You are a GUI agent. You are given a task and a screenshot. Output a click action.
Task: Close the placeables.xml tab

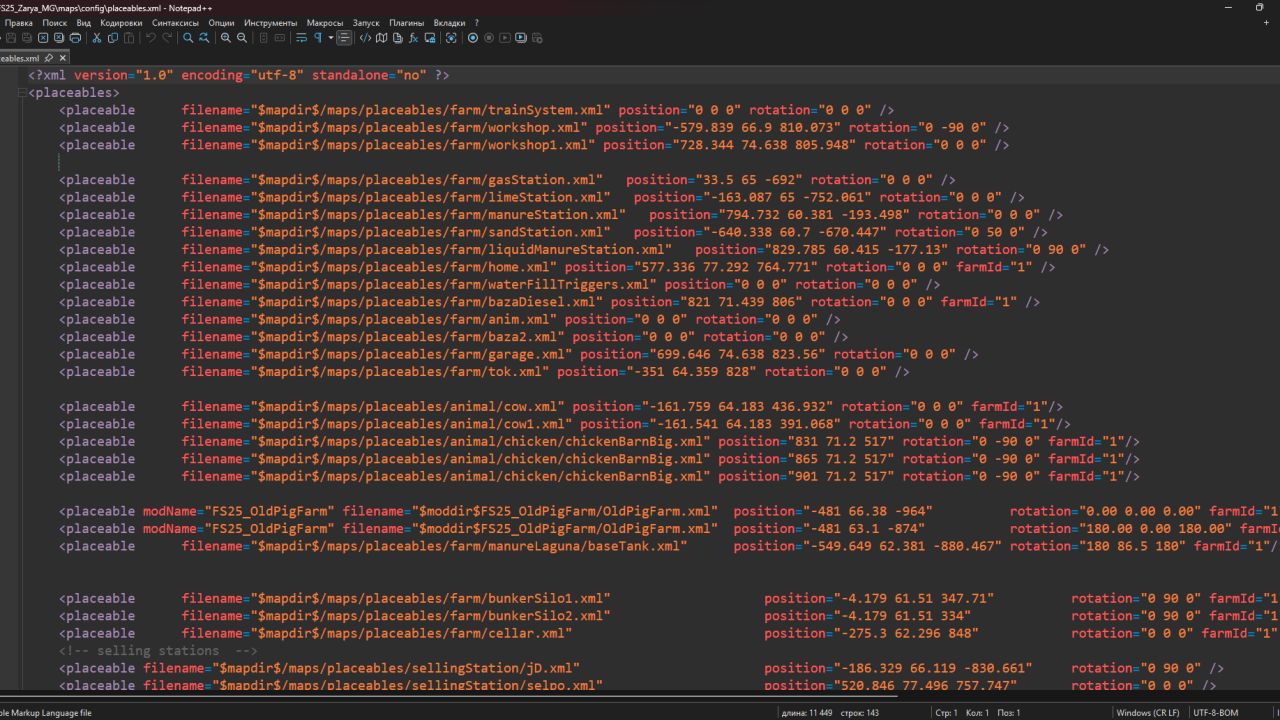[x=62, y=58]
